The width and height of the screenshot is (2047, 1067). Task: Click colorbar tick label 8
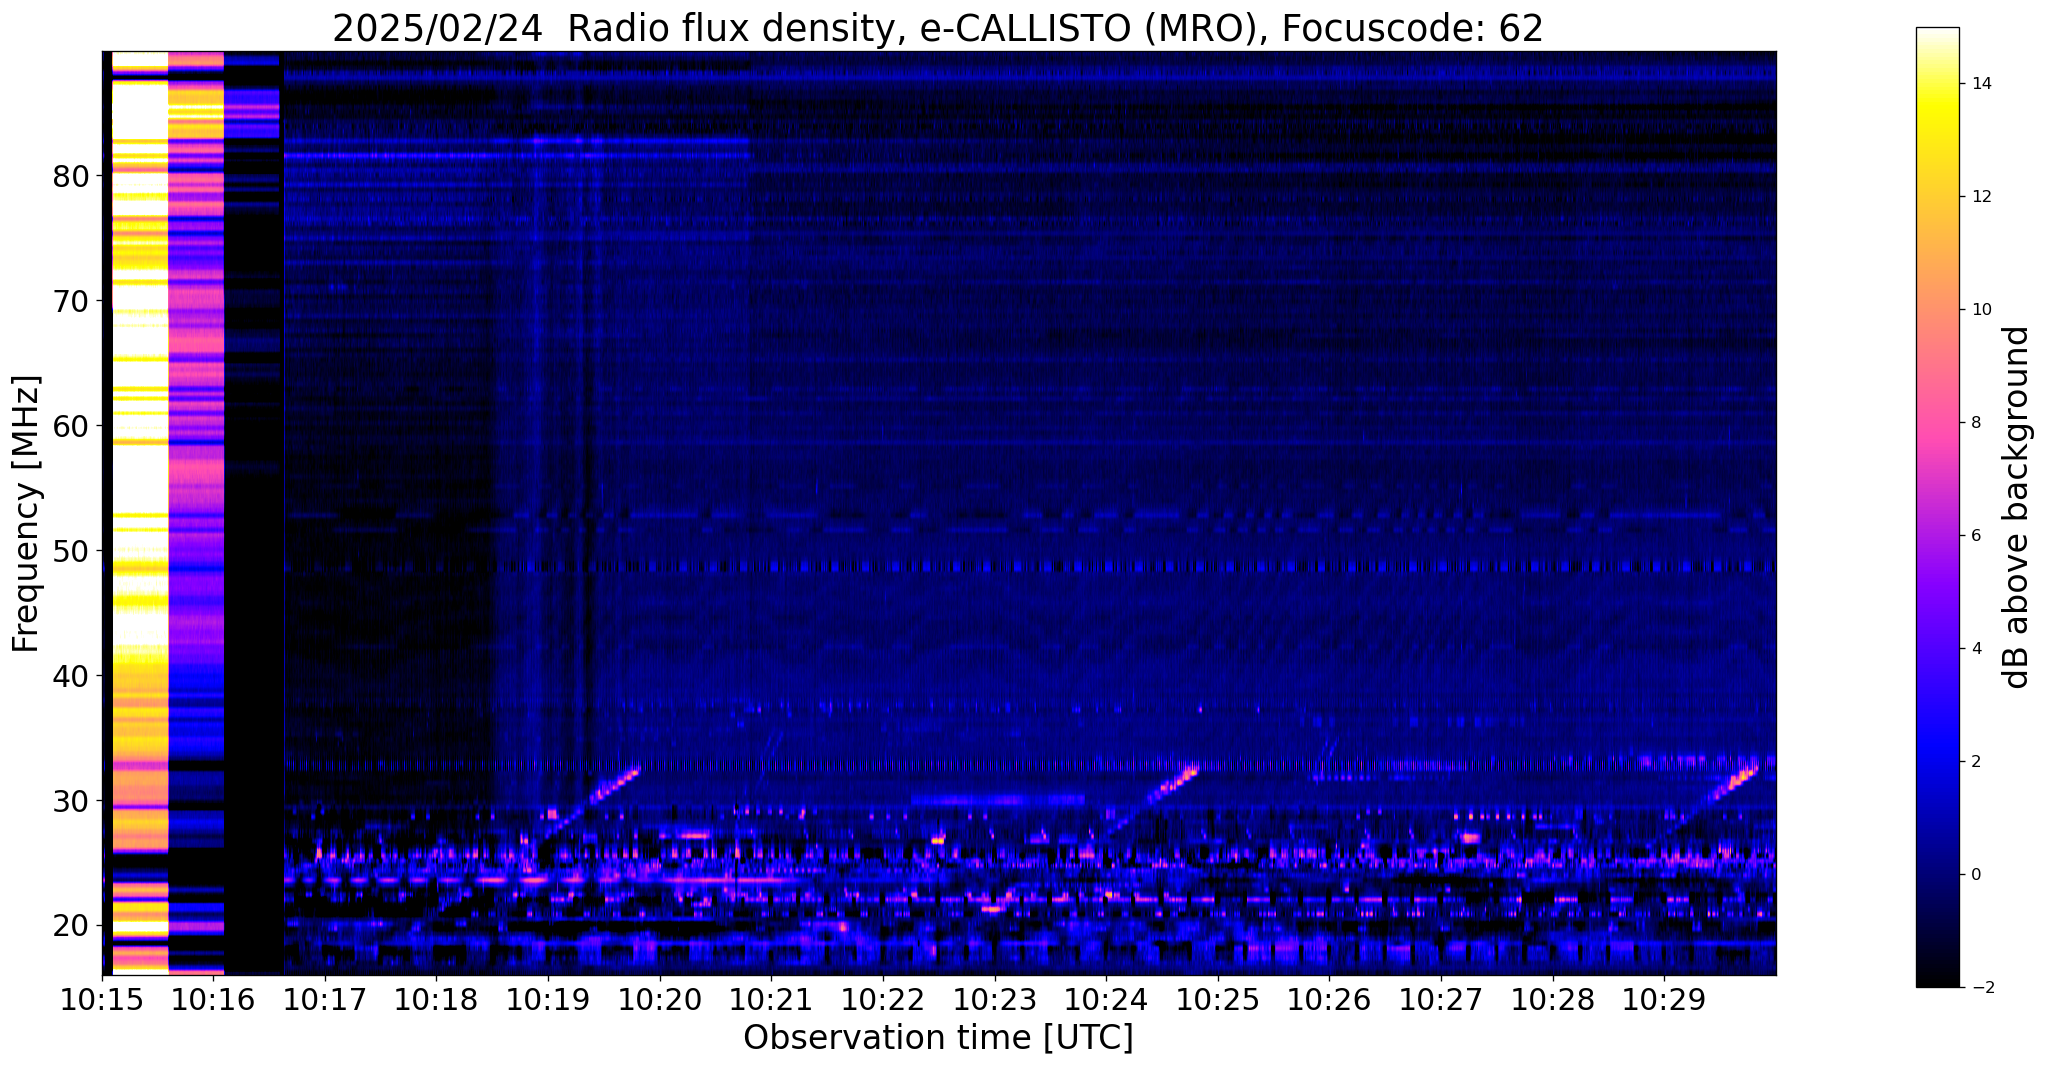(x=1975, y=423)
